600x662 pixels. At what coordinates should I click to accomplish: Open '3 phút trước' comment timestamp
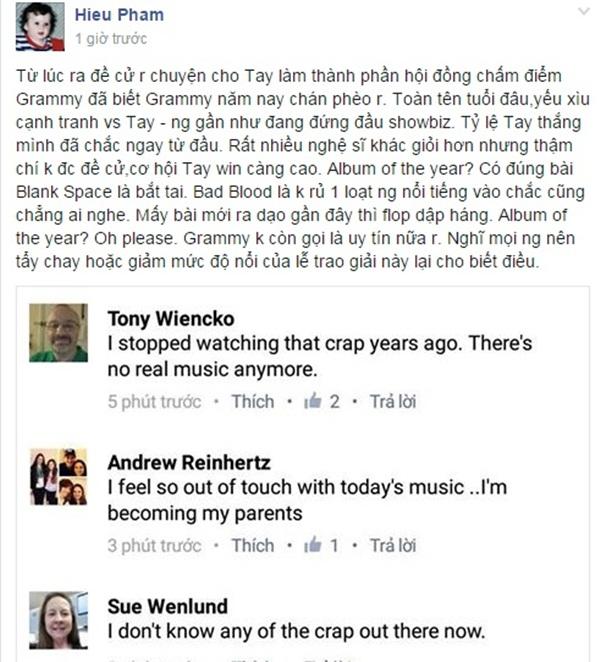pyautogui.click(x=154, y=545)
